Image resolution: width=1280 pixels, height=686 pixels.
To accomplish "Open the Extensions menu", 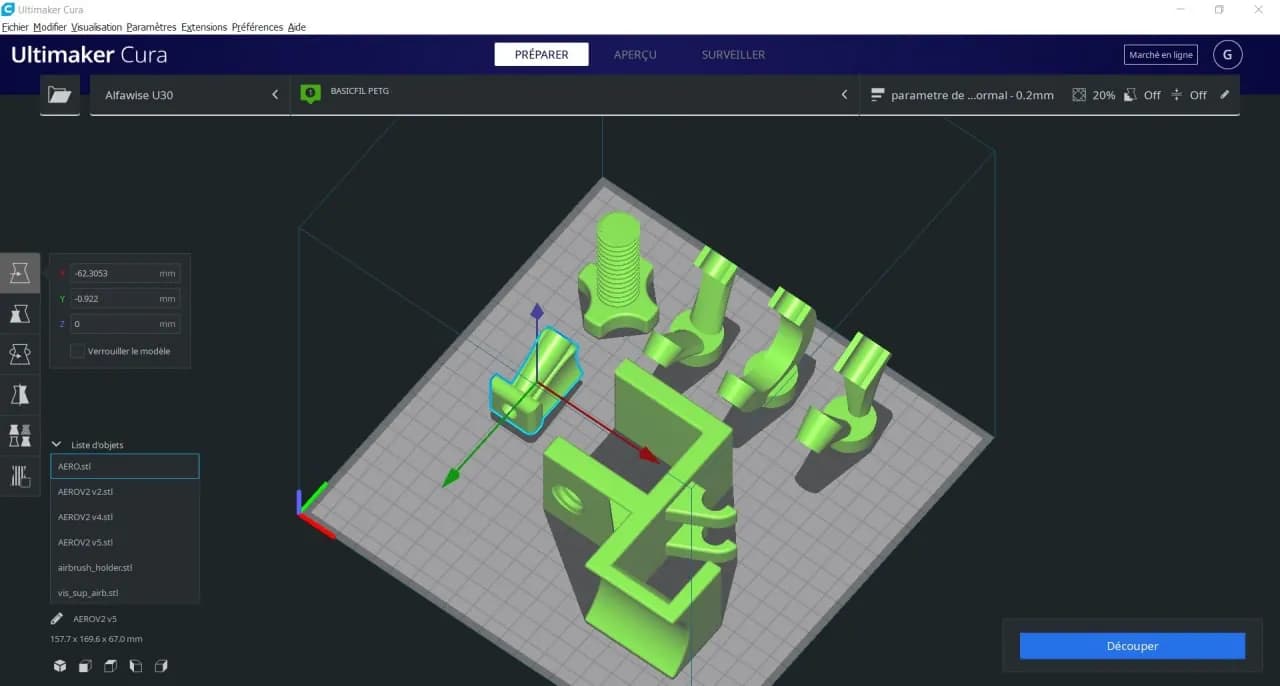I will coord(203,27).
